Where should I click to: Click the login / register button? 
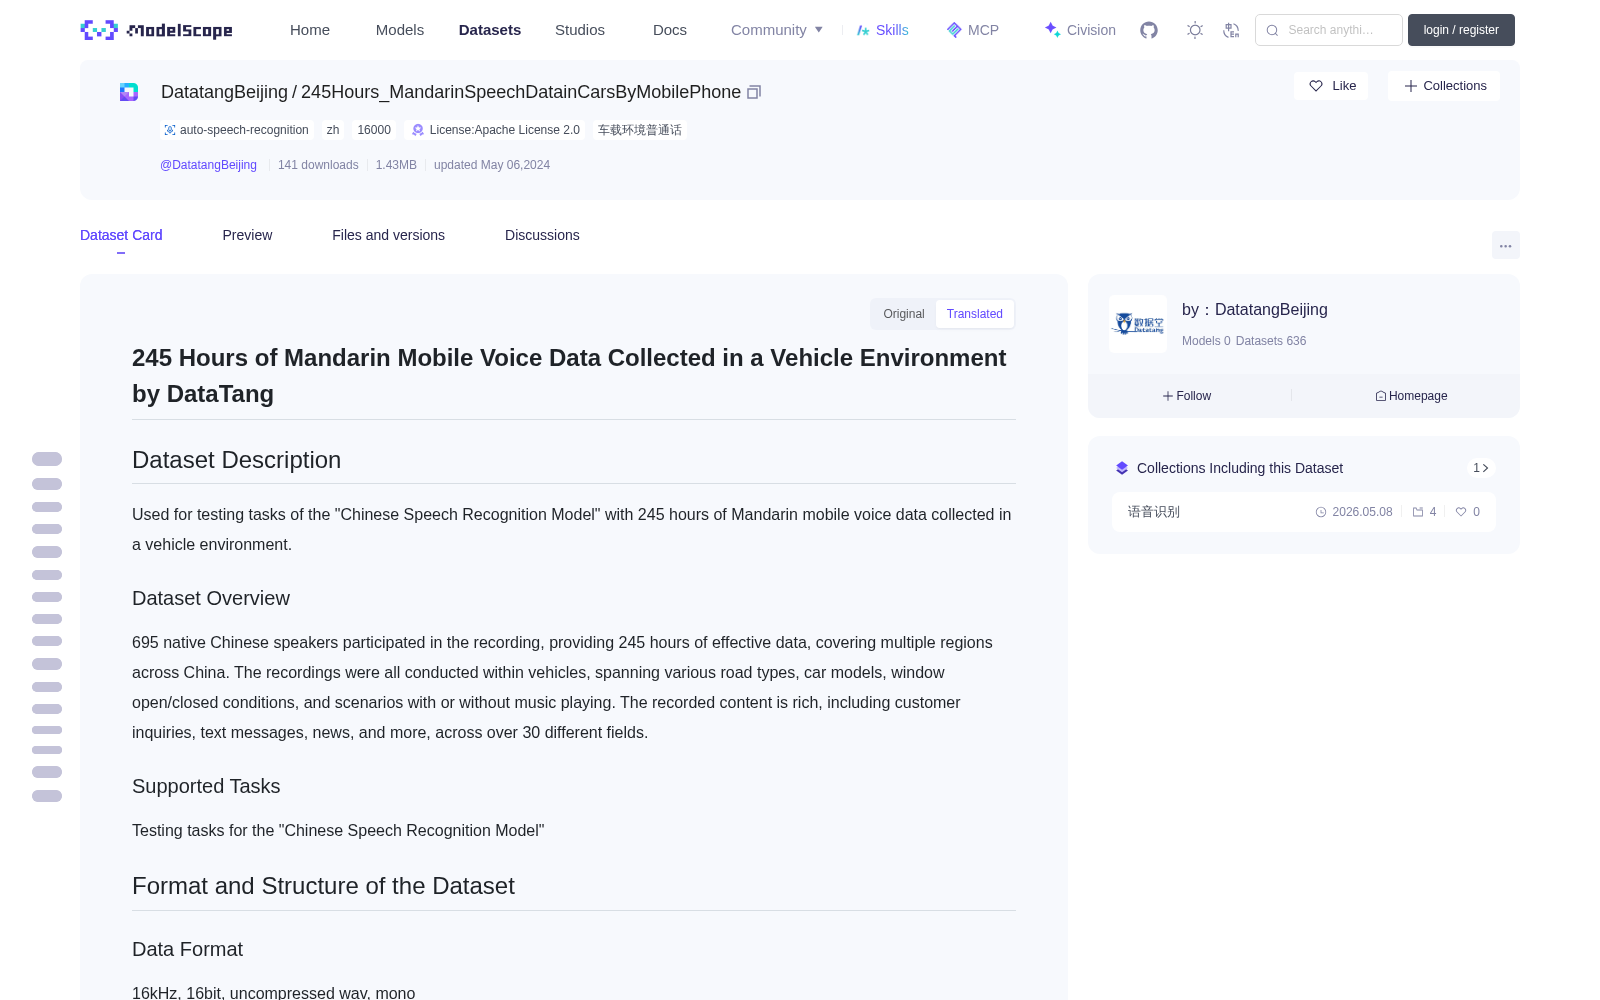click(1461, 30)
